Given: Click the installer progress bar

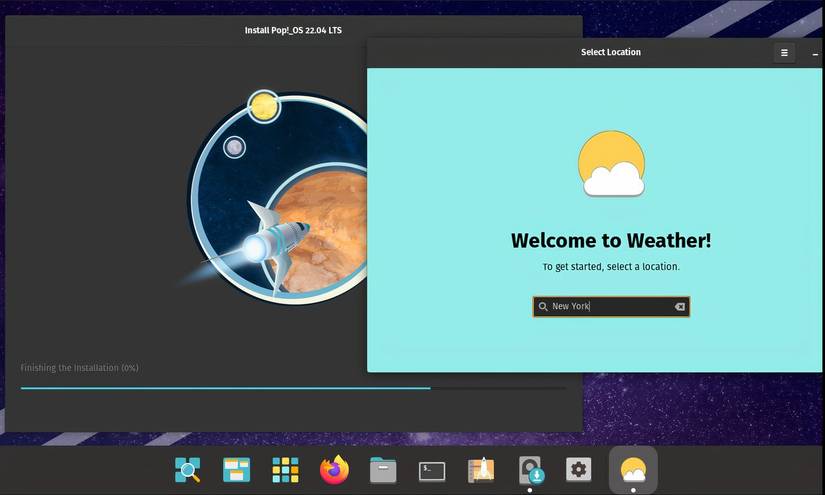Looking at the screenshot, I should pyautogui.click(x=294, y=388).
